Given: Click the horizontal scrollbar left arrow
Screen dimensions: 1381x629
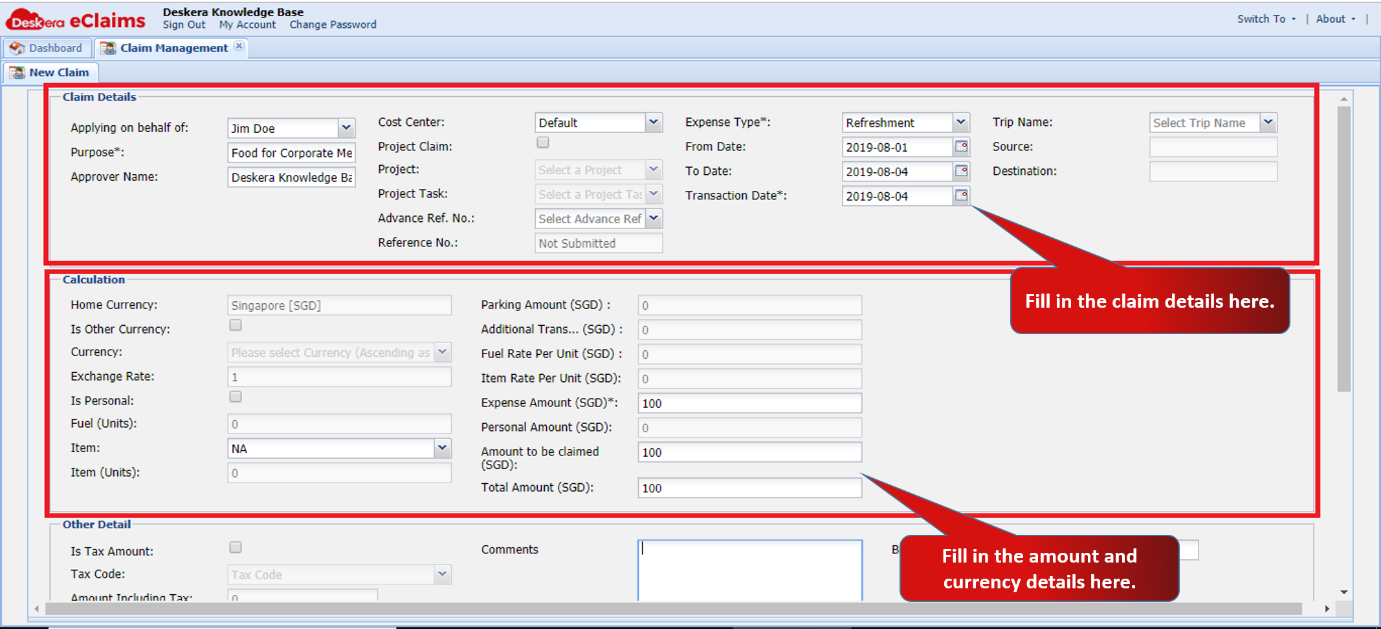Looking at the screenshot, I should click(36, 608).
